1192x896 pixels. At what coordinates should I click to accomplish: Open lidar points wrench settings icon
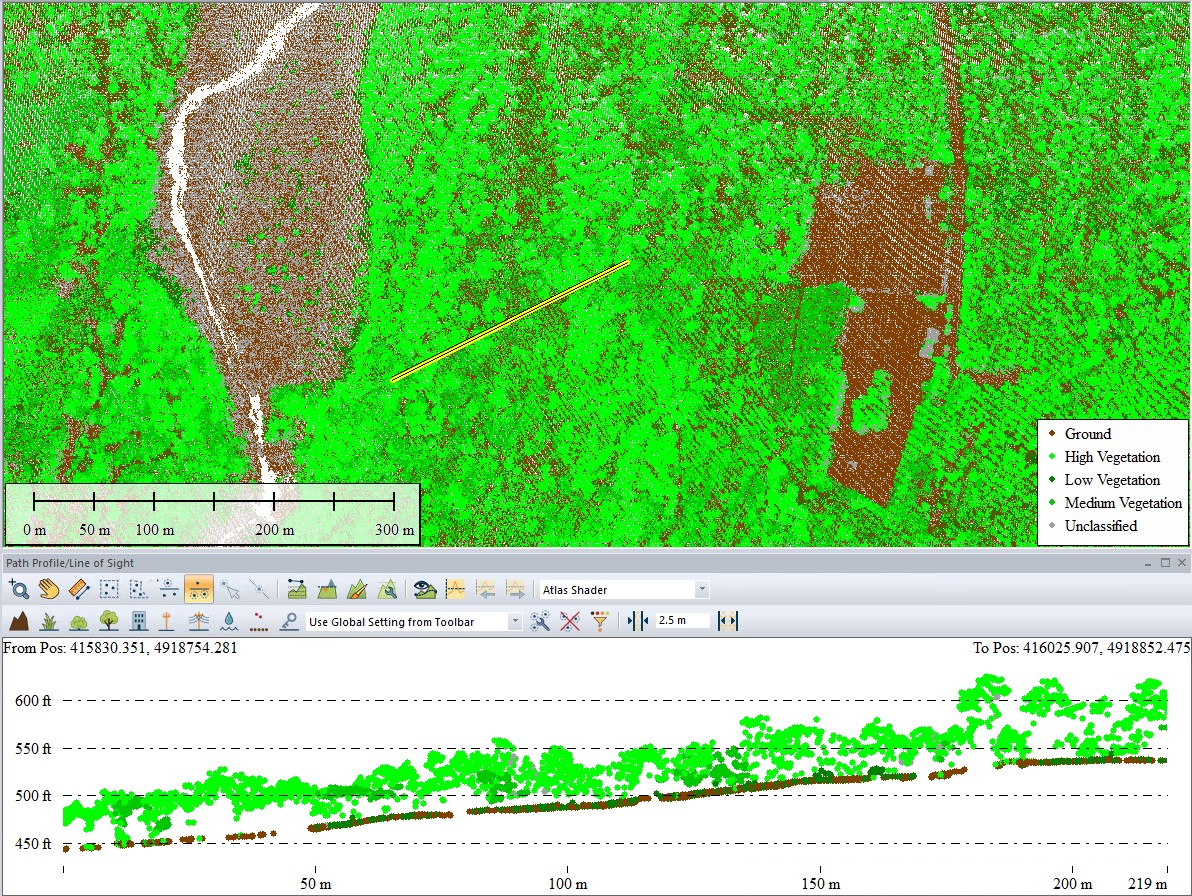click(540, 621)
